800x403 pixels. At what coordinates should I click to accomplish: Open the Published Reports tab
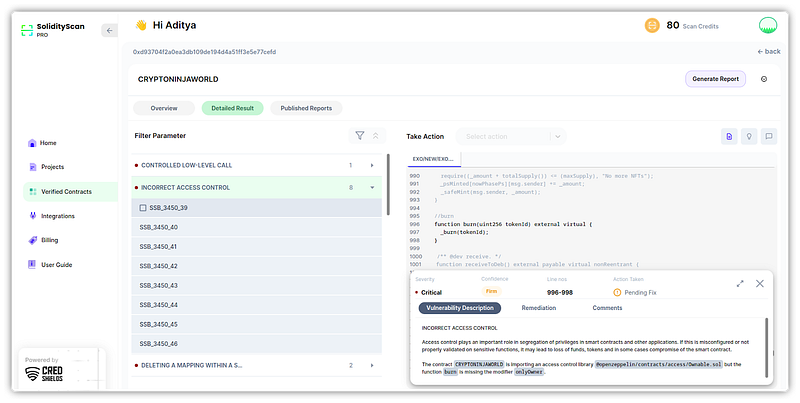pos(306,108)
